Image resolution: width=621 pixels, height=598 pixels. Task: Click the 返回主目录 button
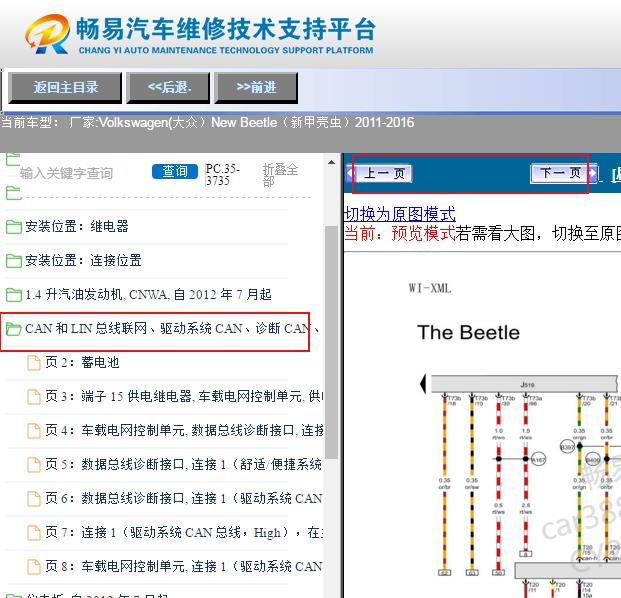pyautogui.click(x=65, y=88)
